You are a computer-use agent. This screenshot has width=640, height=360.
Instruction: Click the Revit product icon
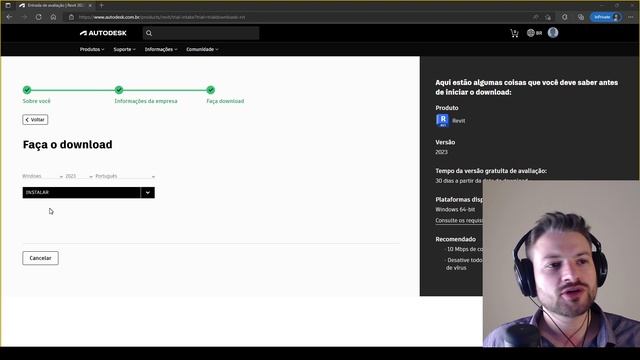coord(442,120)
